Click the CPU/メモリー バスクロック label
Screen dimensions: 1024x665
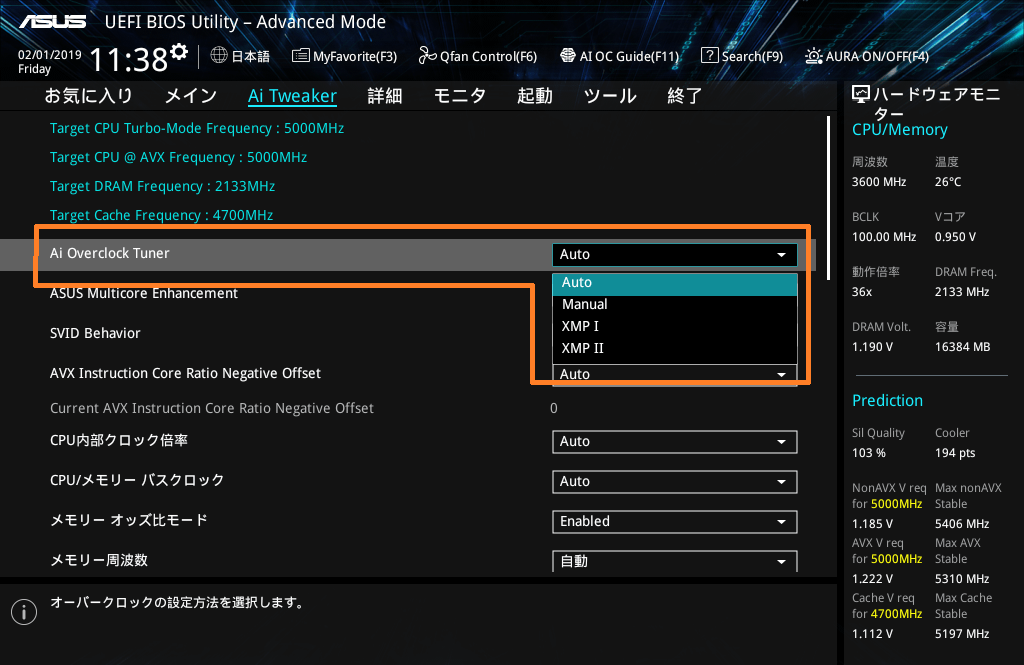137,480
